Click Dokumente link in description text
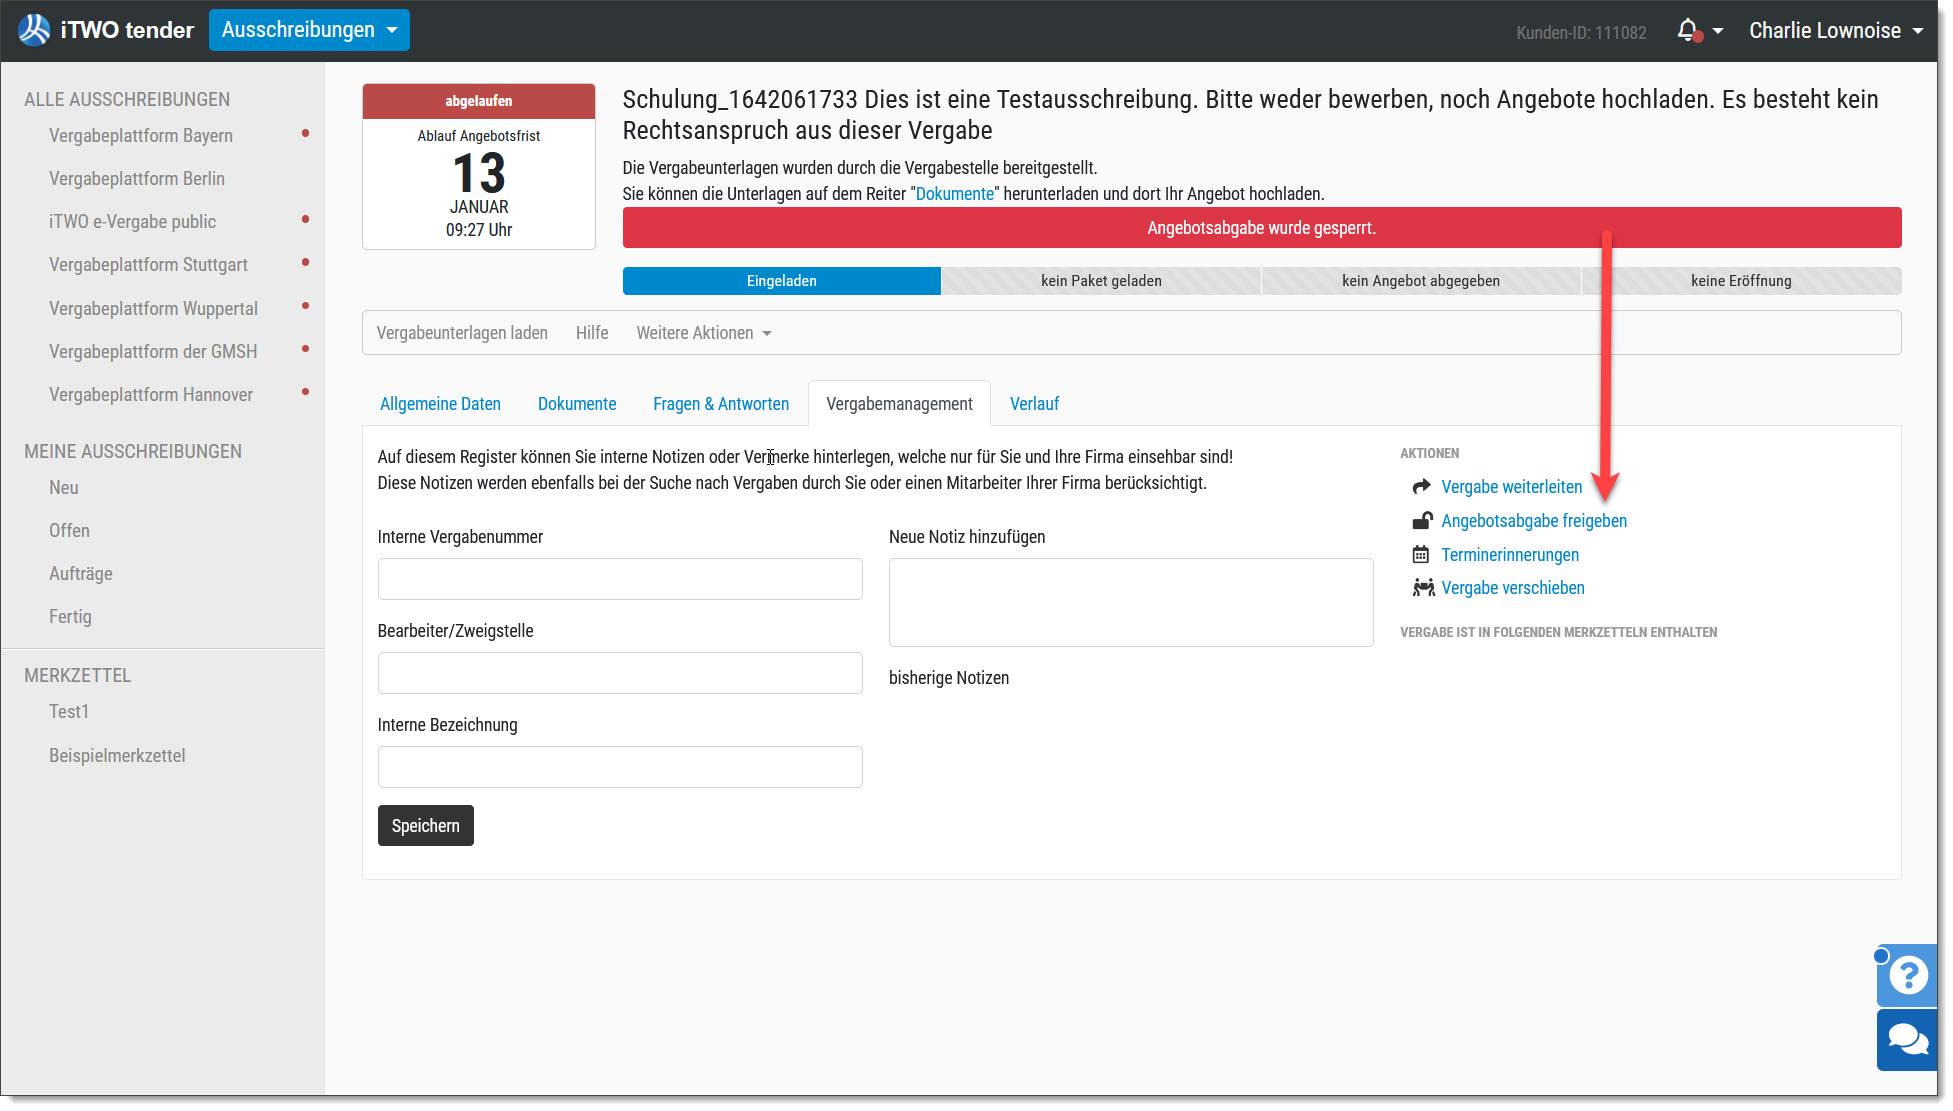Viewport: 1953px width, 1111px height. [955, 194]
